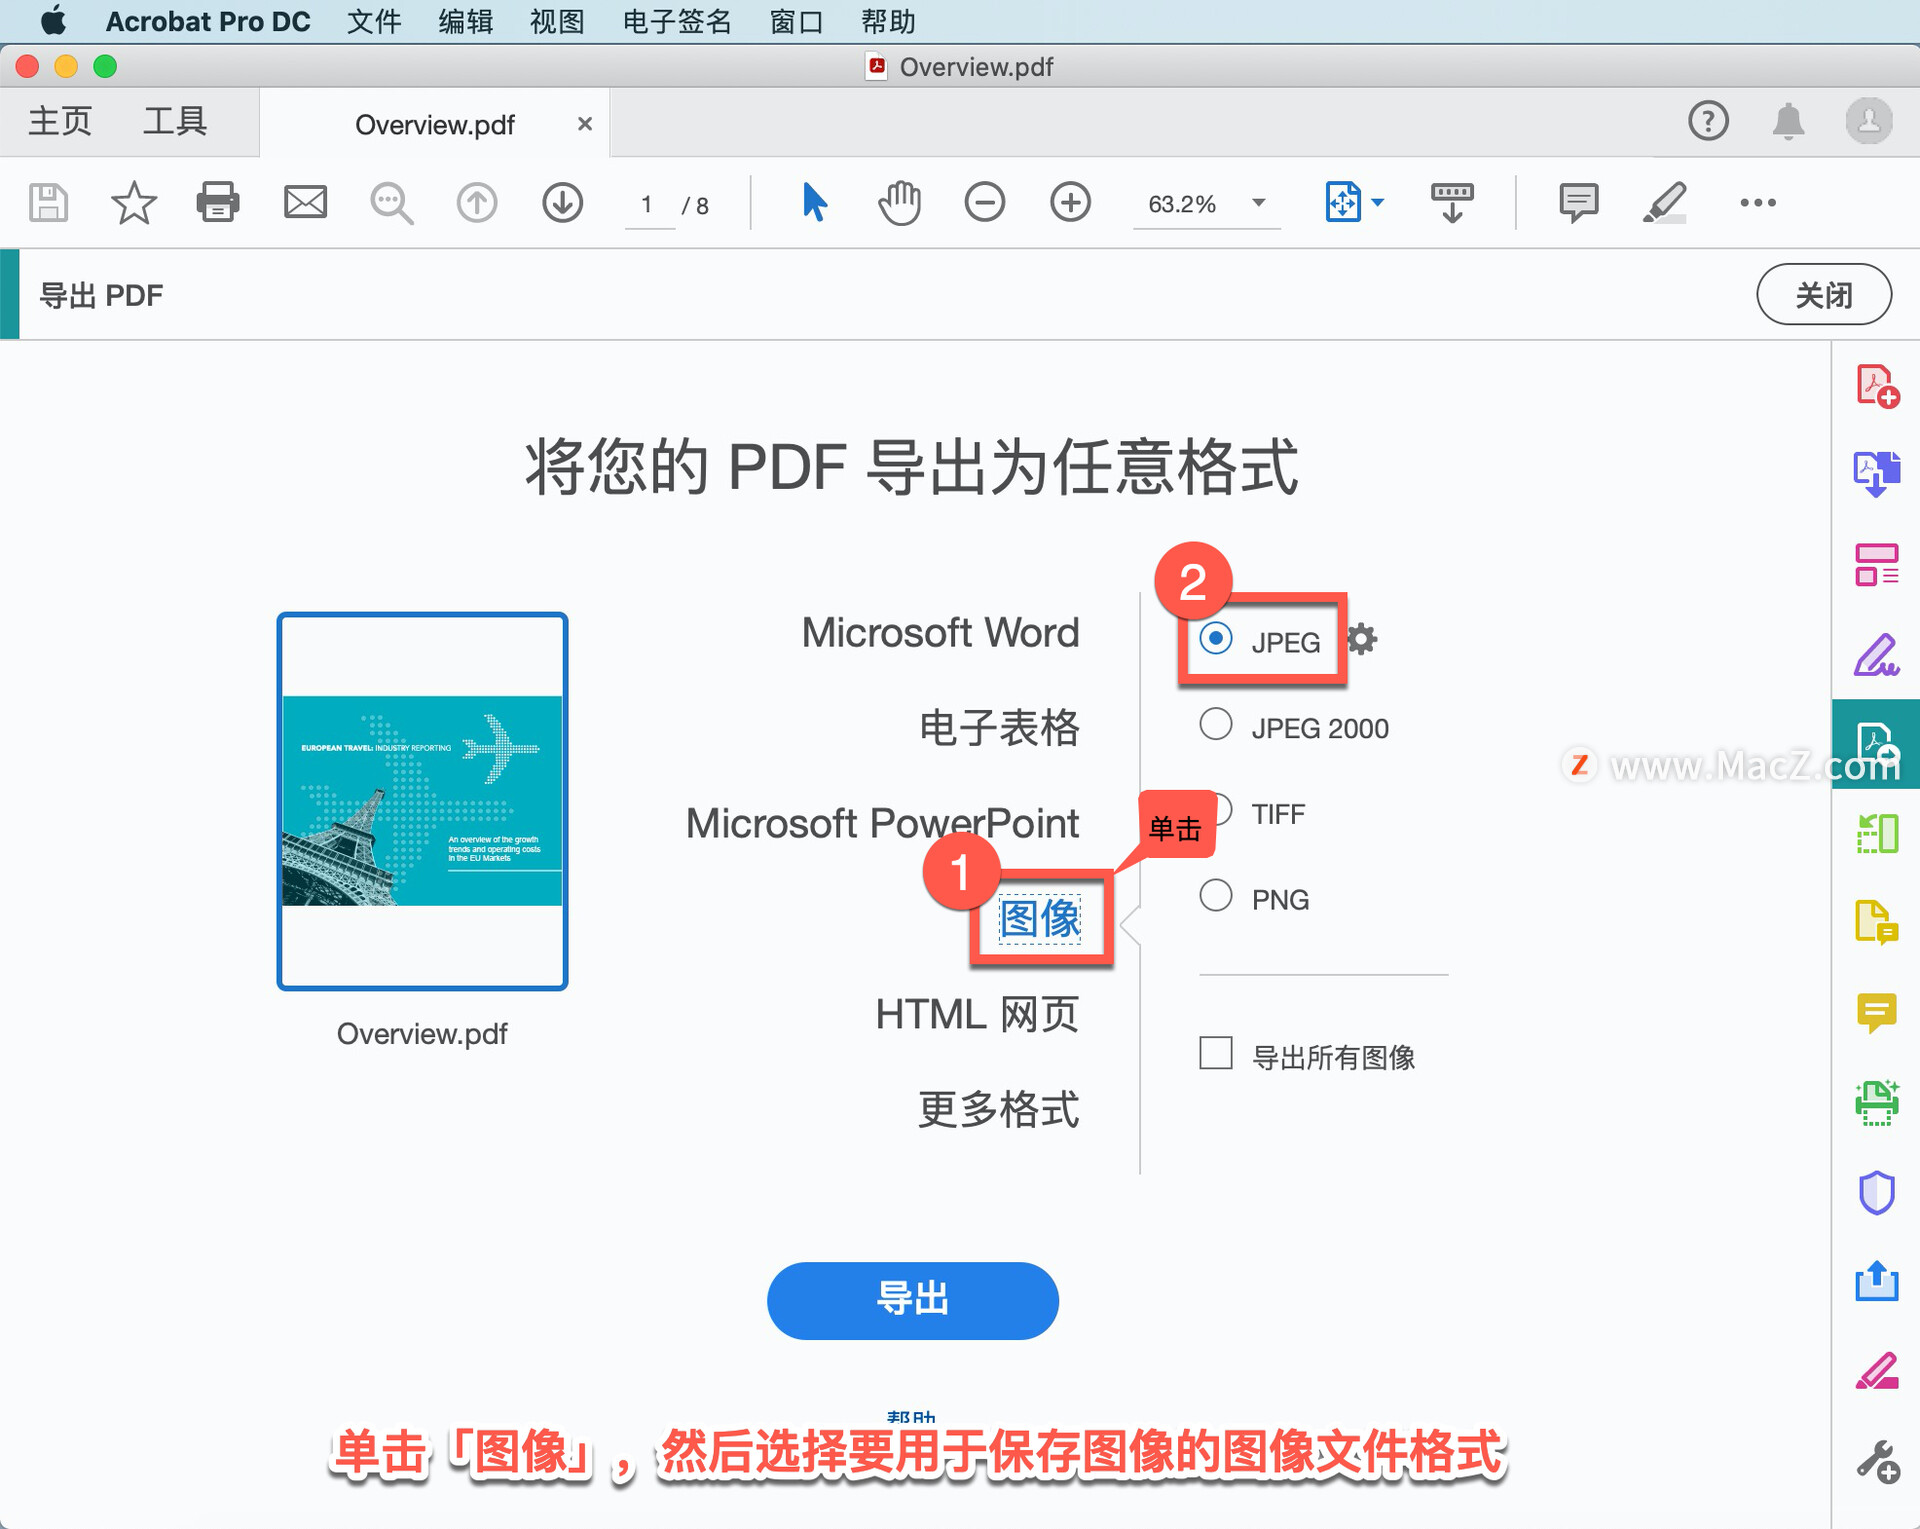Click the Overview.pdf page thumbnail
This screenshot has height=1529, width=1920.
[422, 801]
